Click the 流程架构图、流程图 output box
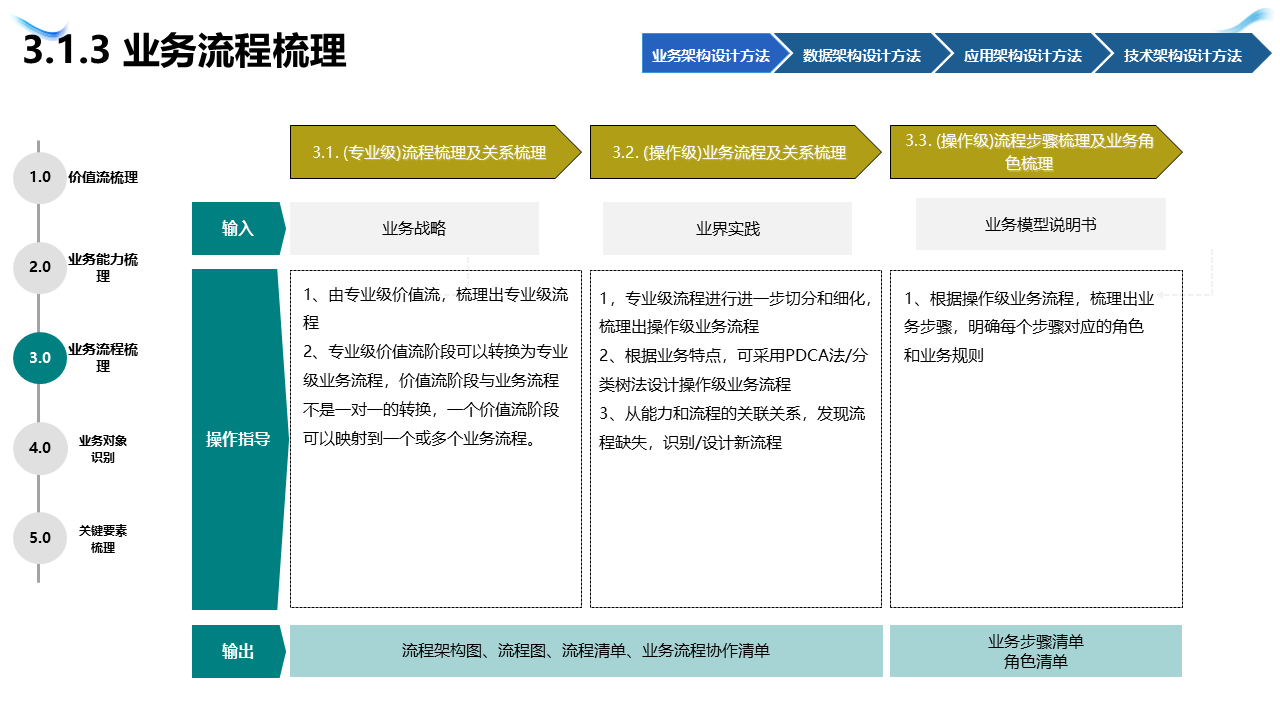Viewport: 1280px width, 720px height. (x=586, y=651)
